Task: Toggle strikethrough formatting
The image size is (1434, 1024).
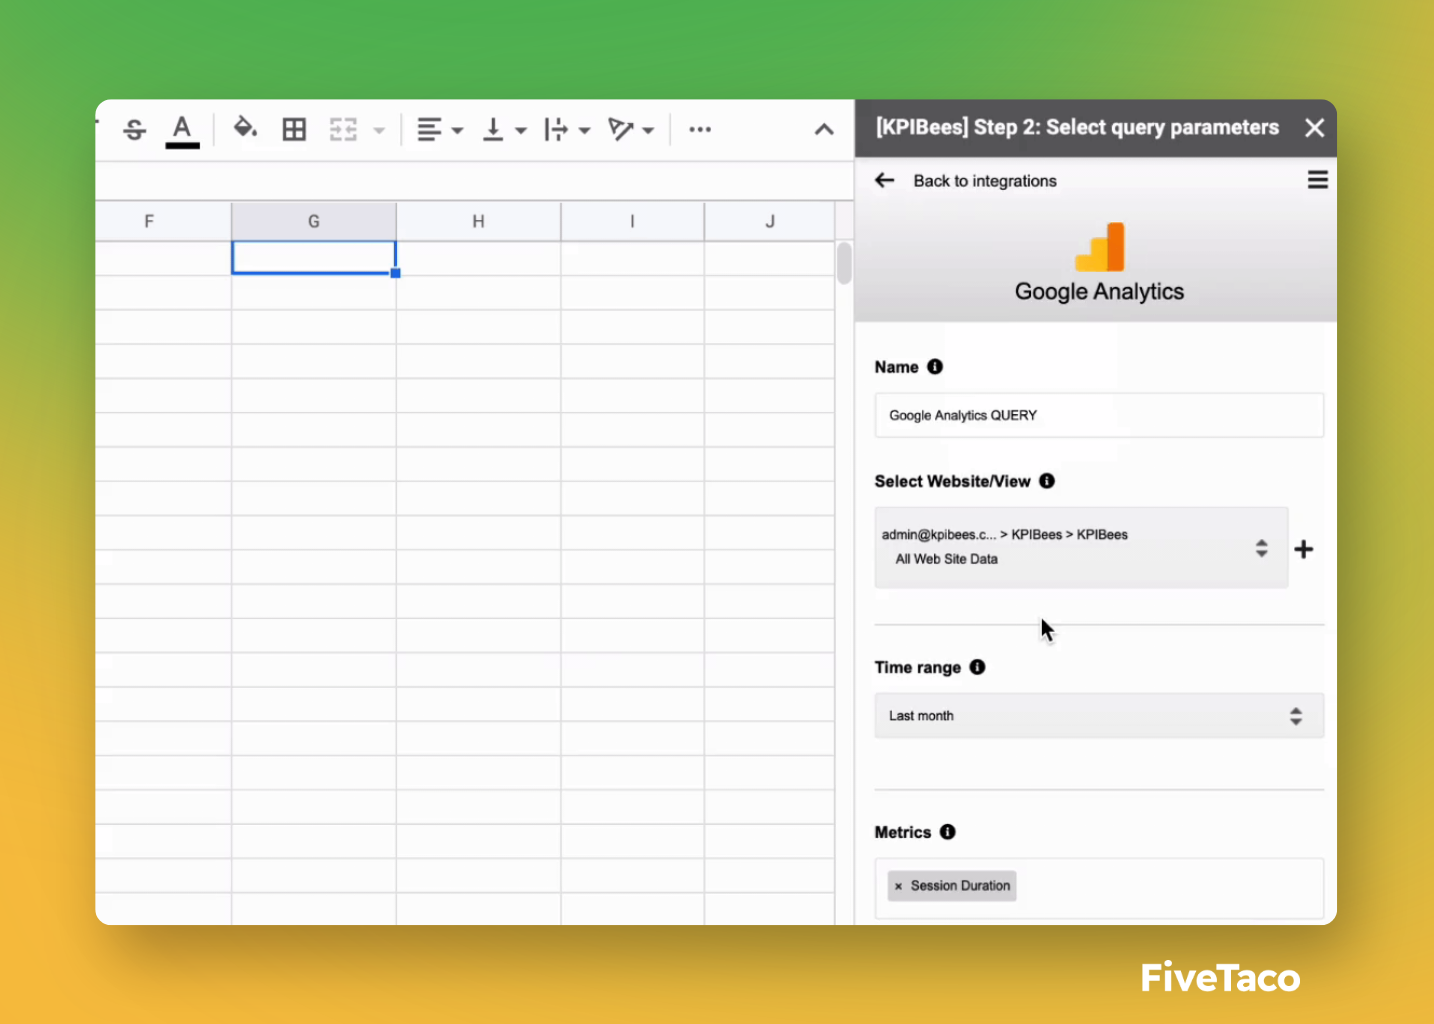Action: [135, 130]
